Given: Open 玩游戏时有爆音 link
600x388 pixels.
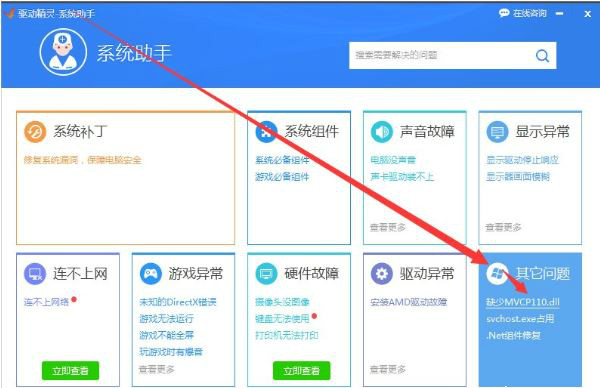Looking at the screenshot, I should click(x=171, y=352).
